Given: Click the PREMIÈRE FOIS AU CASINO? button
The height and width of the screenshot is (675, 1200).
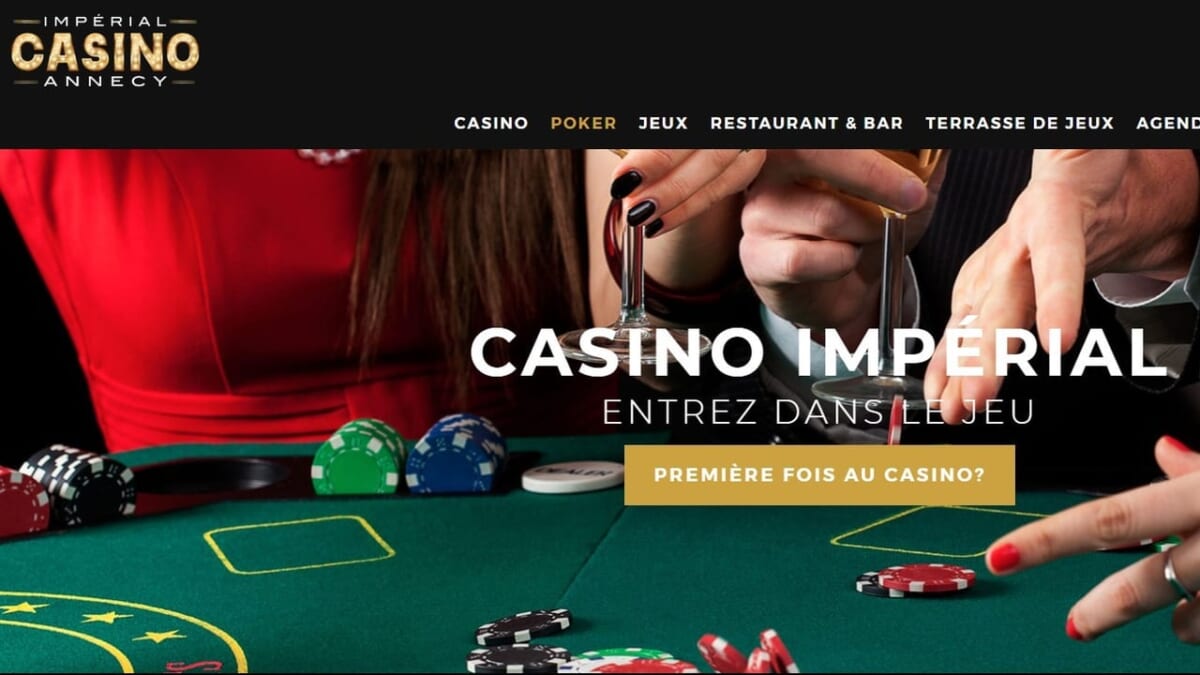Looking at the screenshot, I should click(x=819, y=475).
